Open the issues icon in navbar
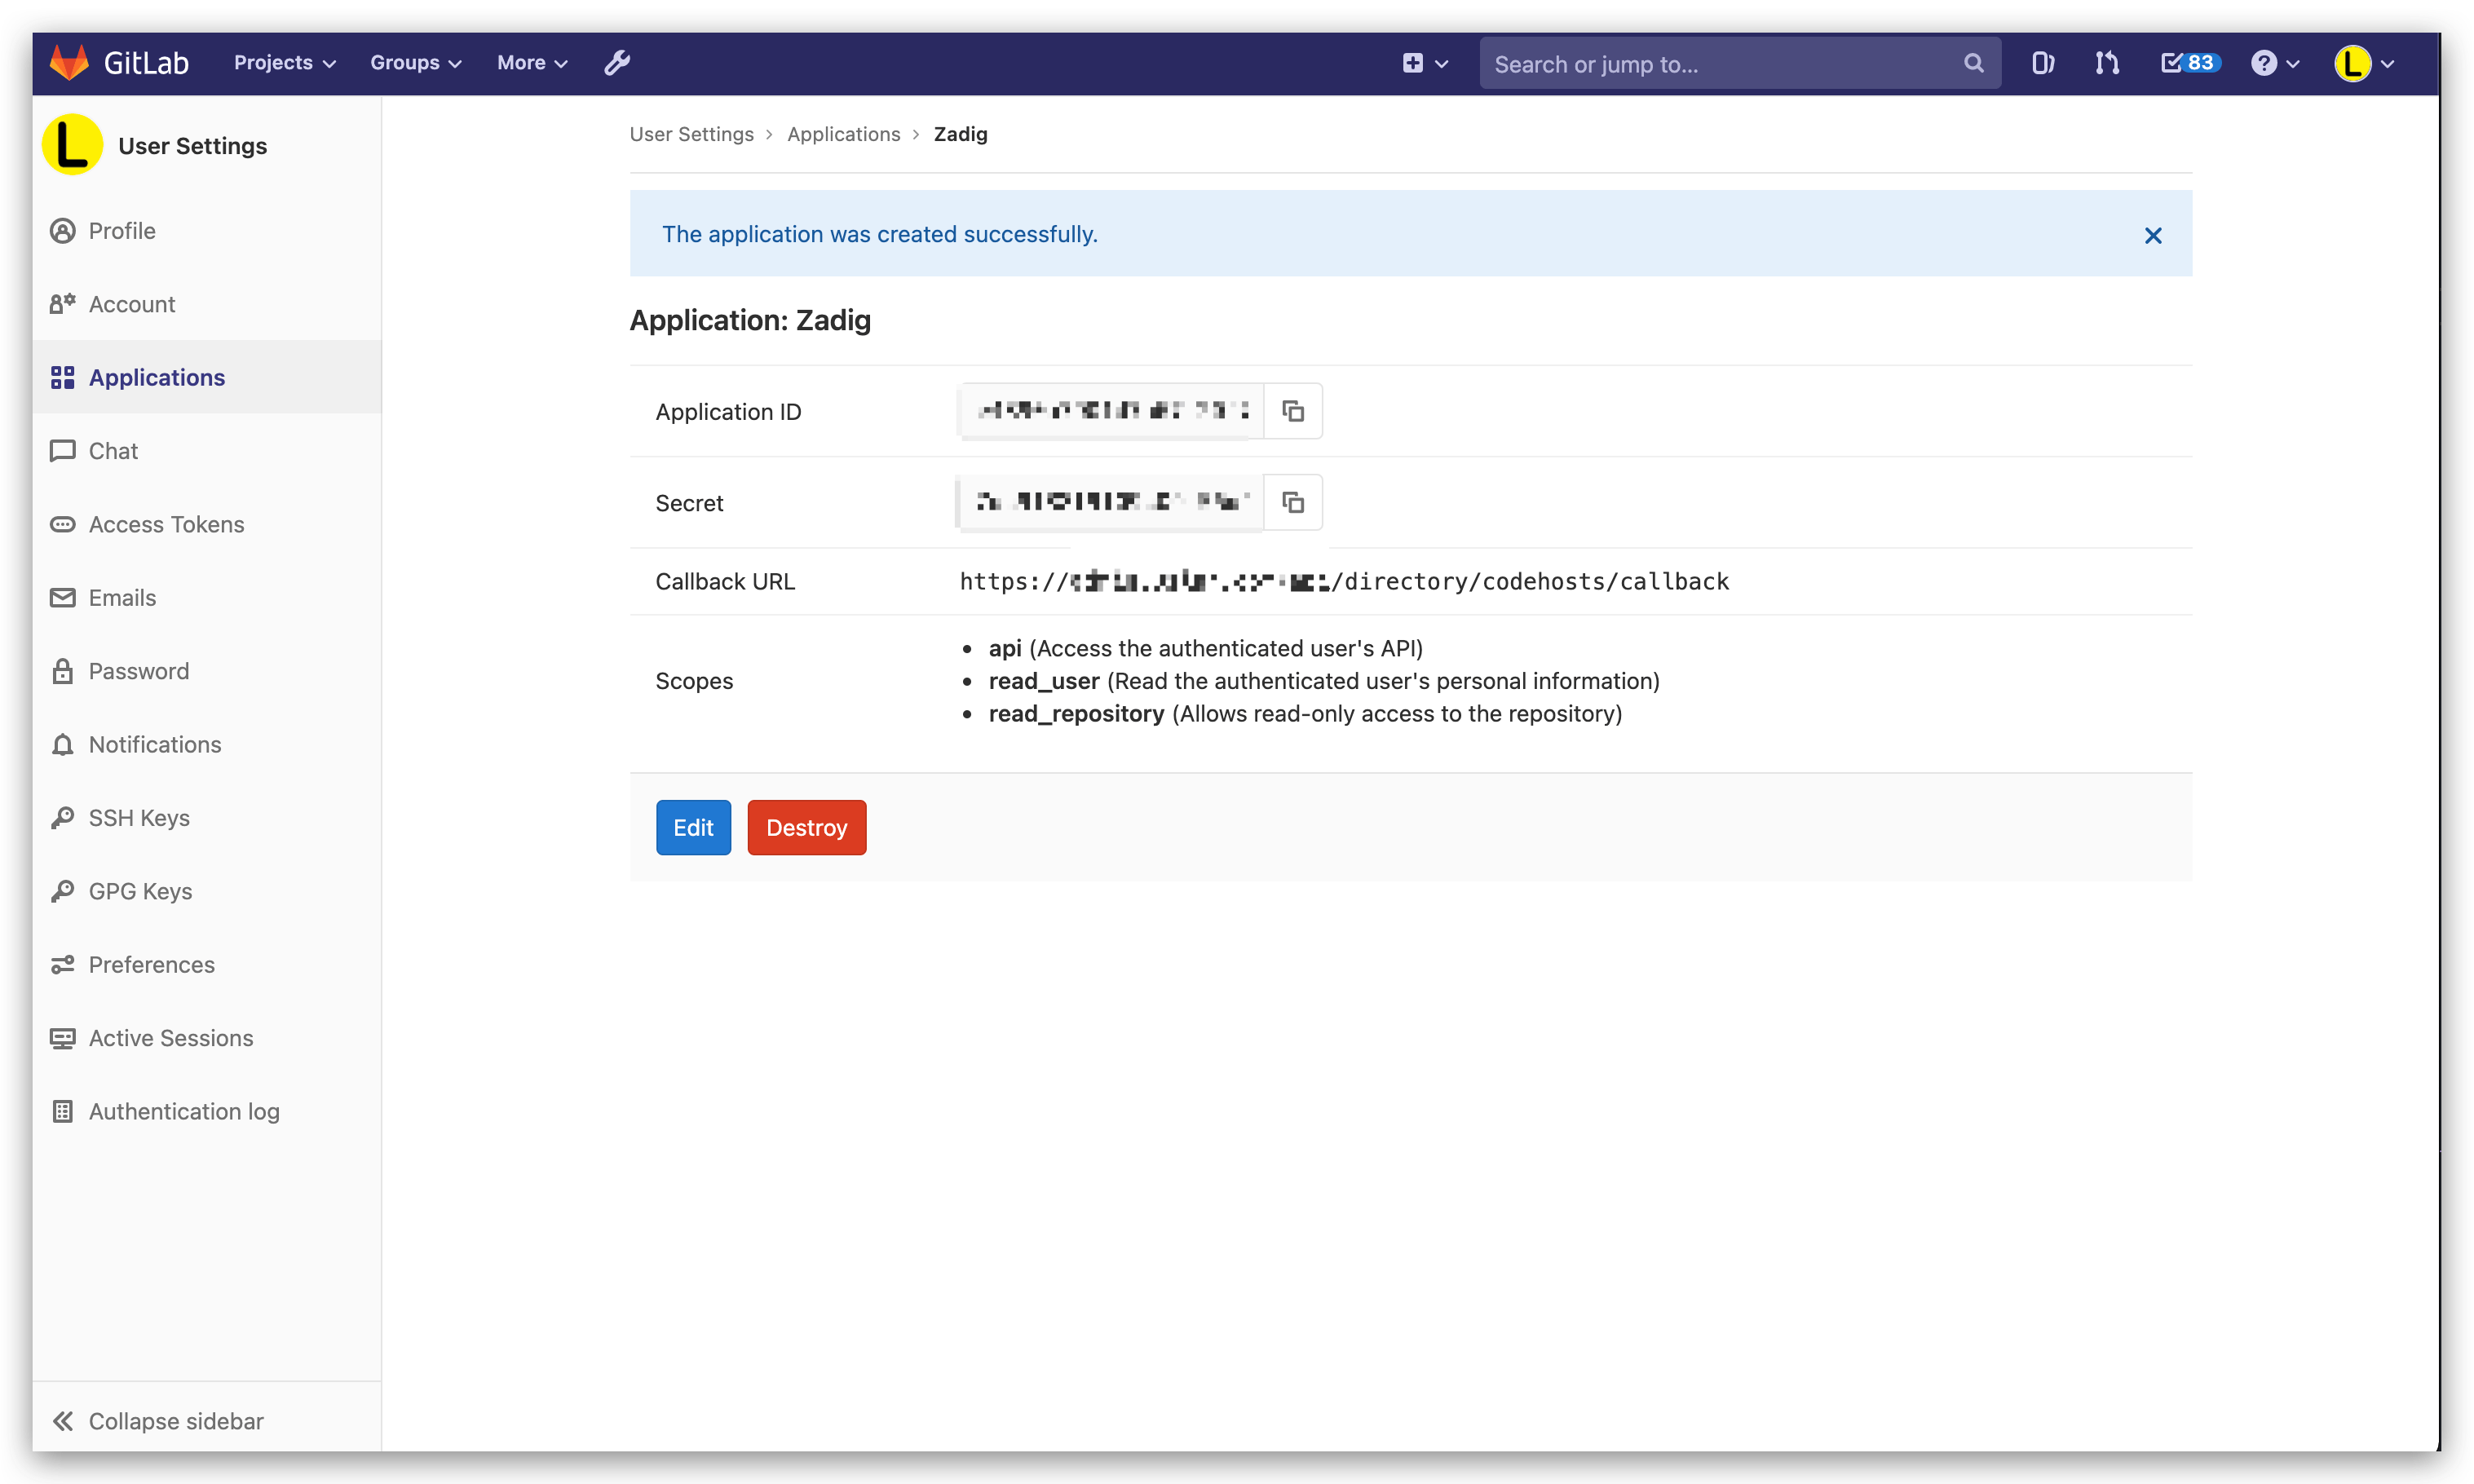 tap(2042, 63)
